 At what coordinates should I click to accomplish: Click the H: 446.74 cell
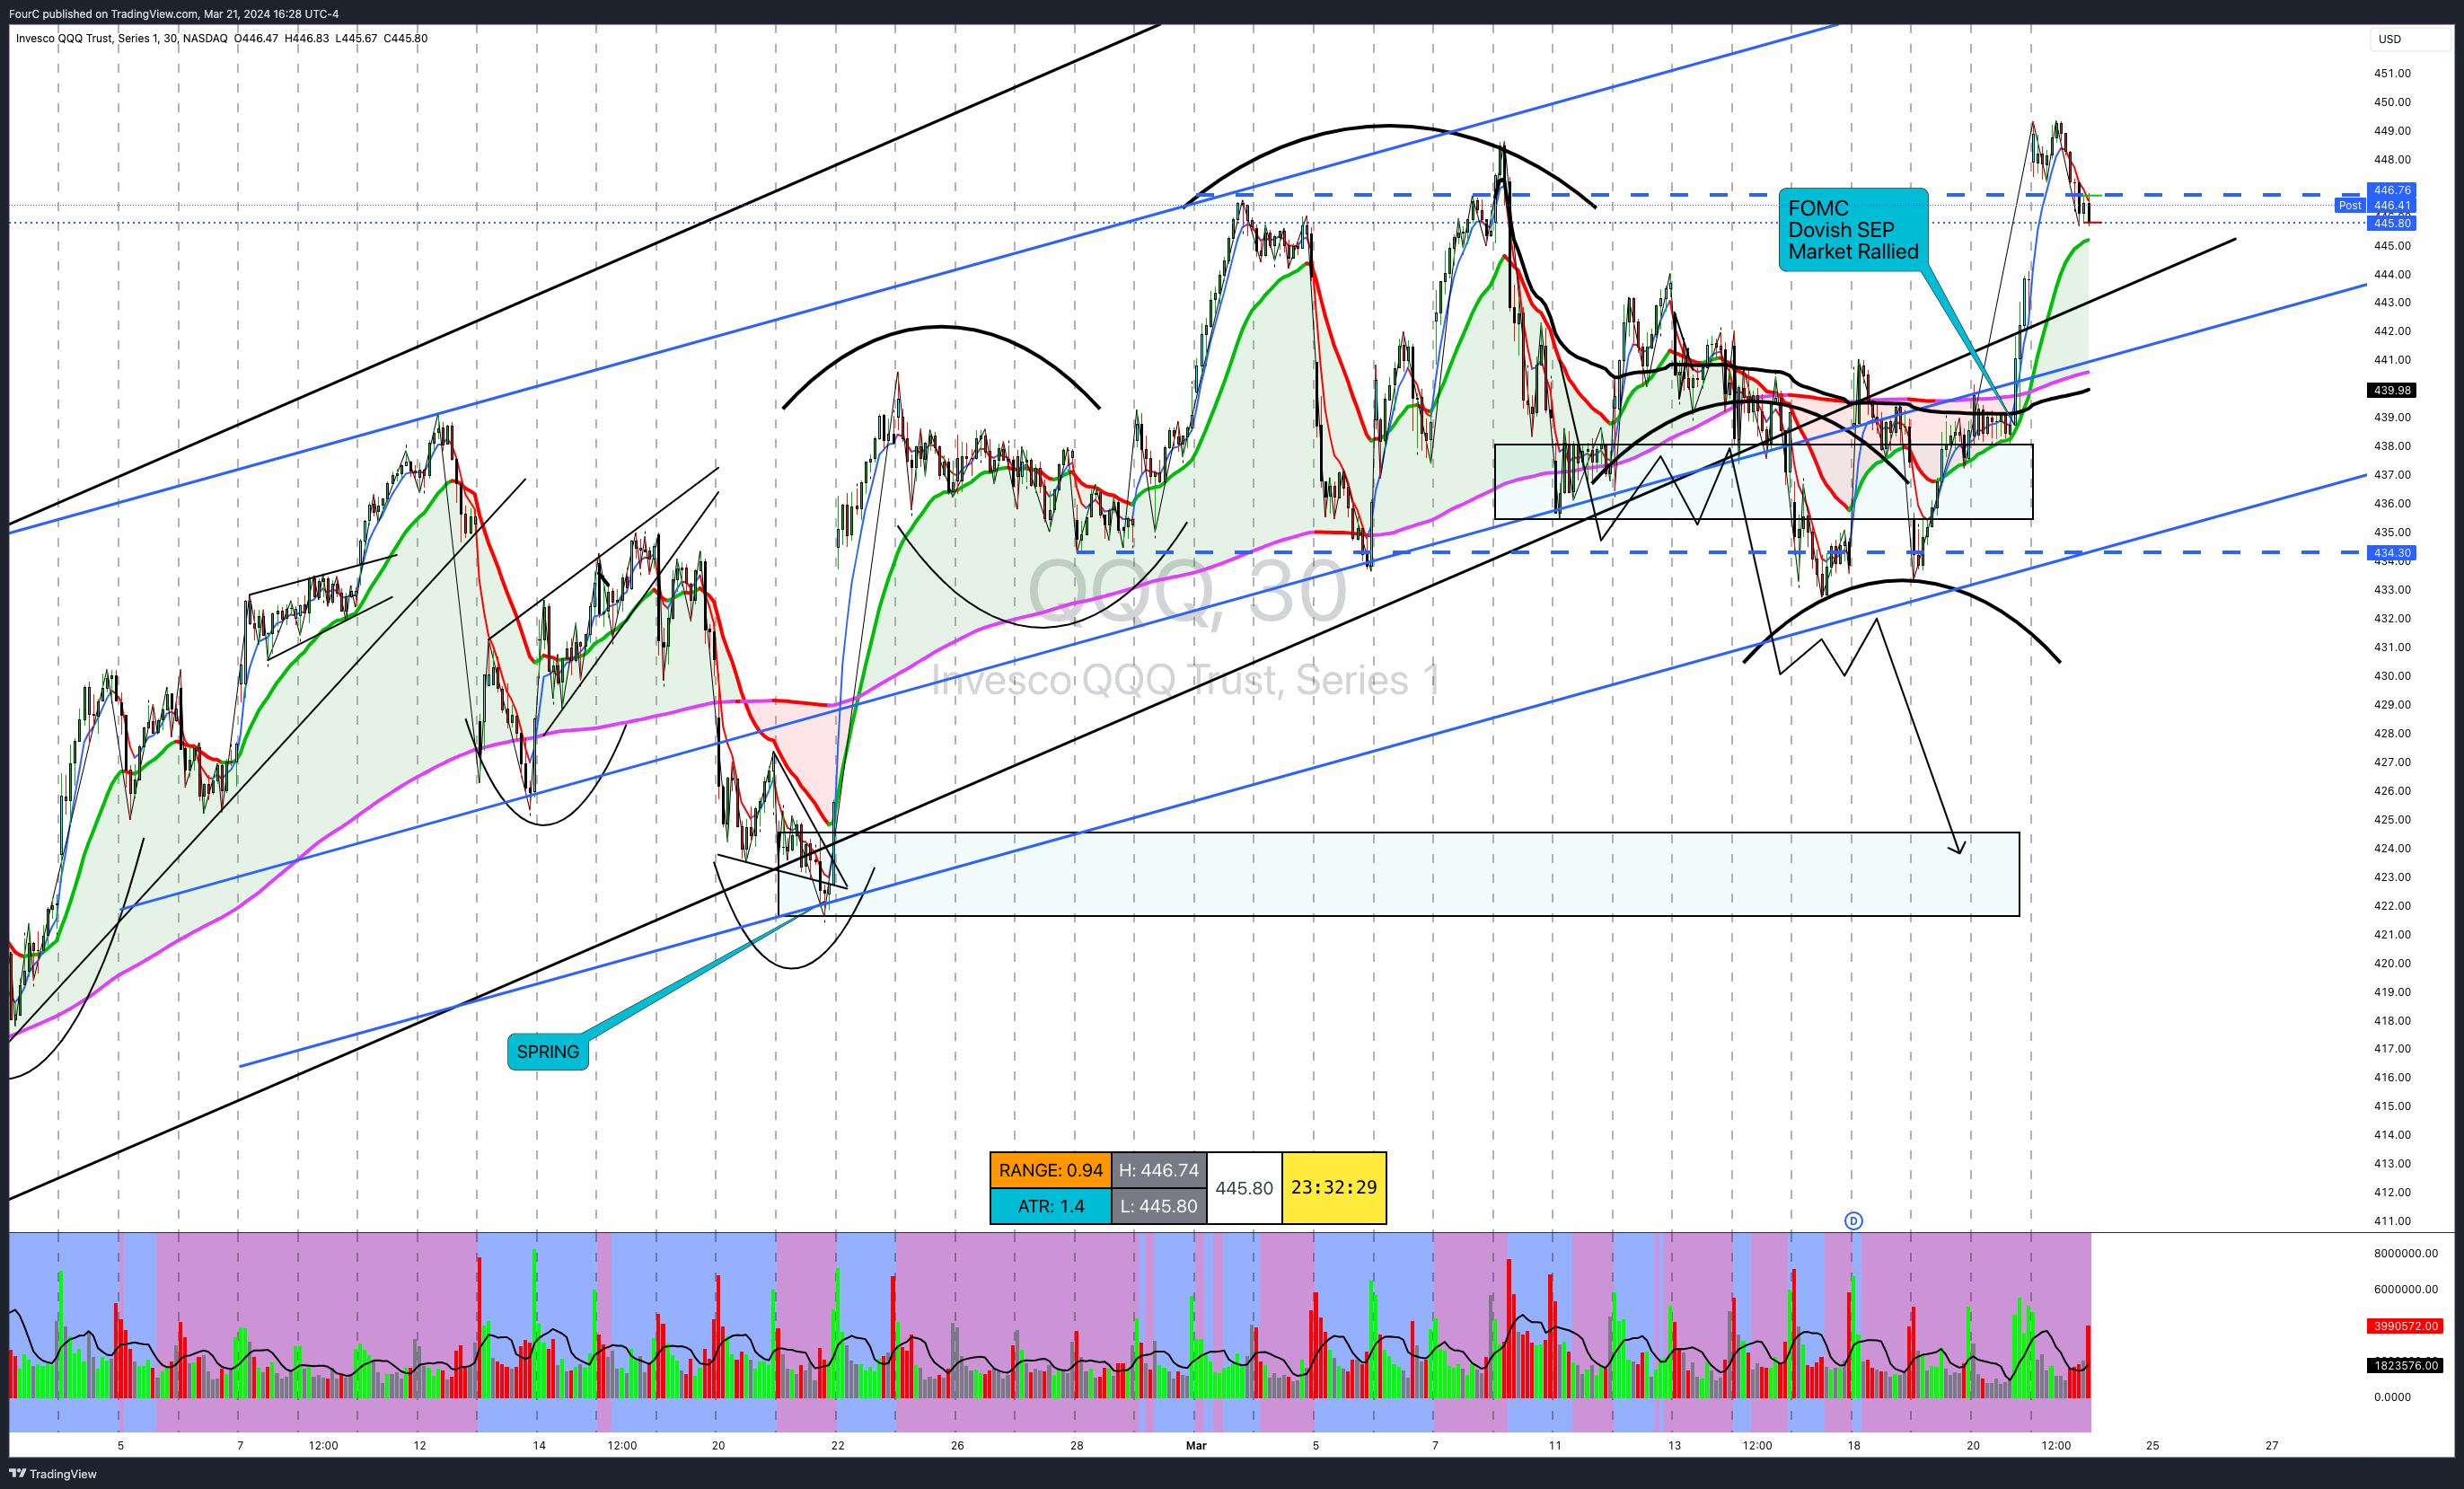(1158, 1170)
